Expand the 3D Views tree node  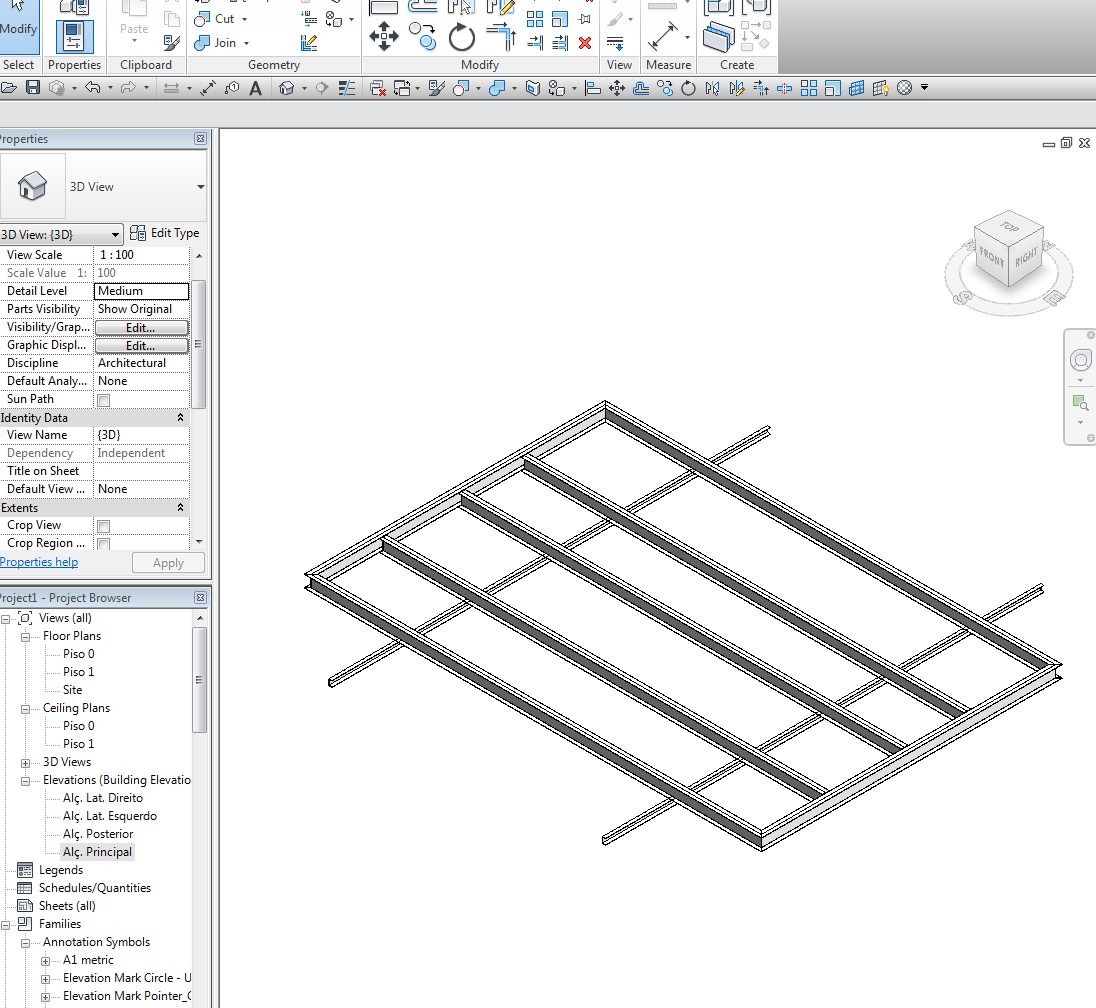click(x=26, y=762)
